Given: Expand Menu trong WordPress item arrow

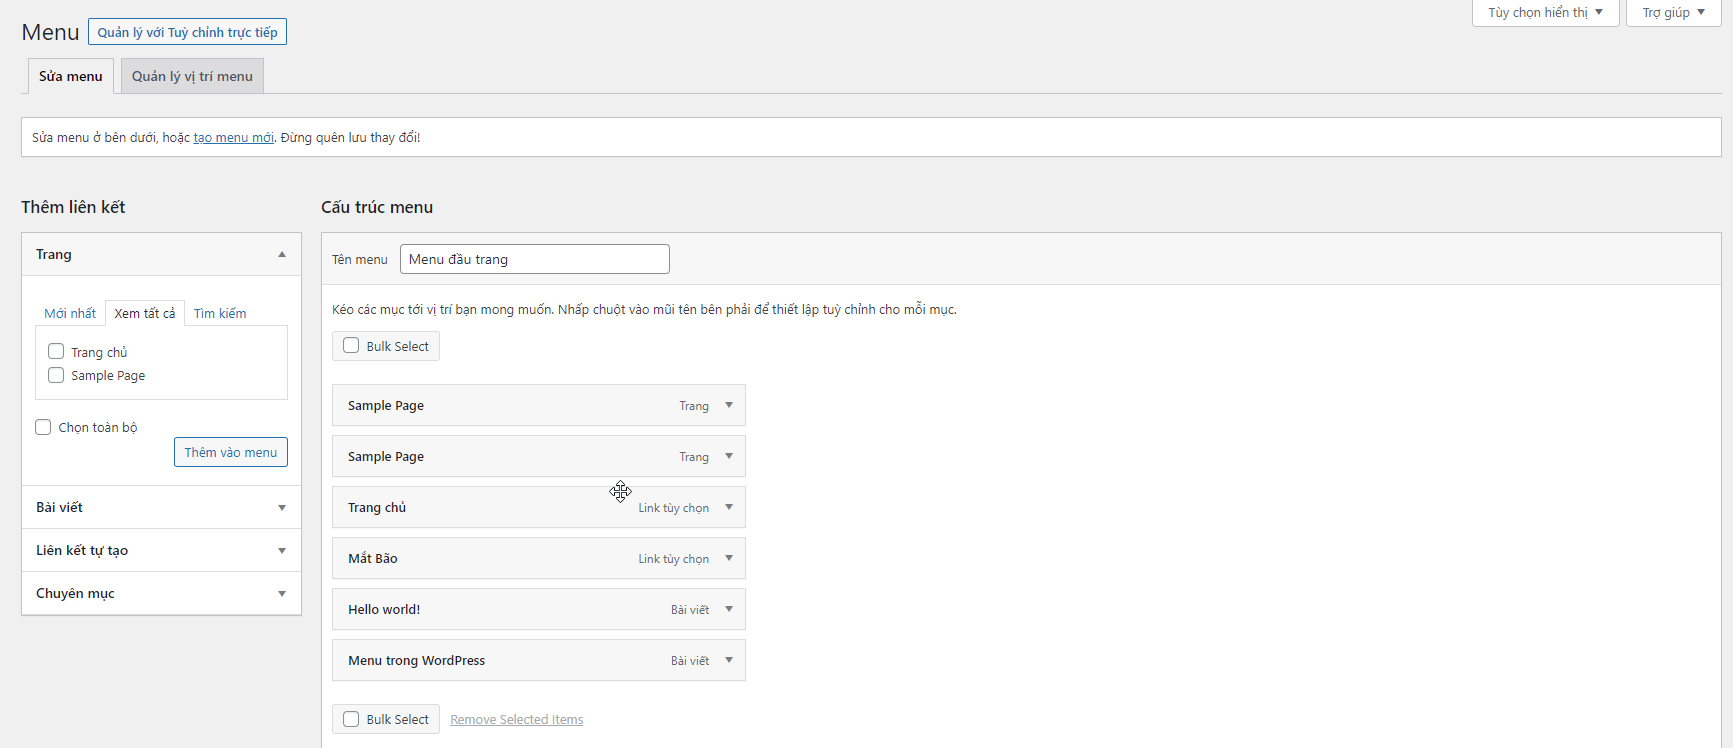Looking at the screenshot, I should coord(729,660).
